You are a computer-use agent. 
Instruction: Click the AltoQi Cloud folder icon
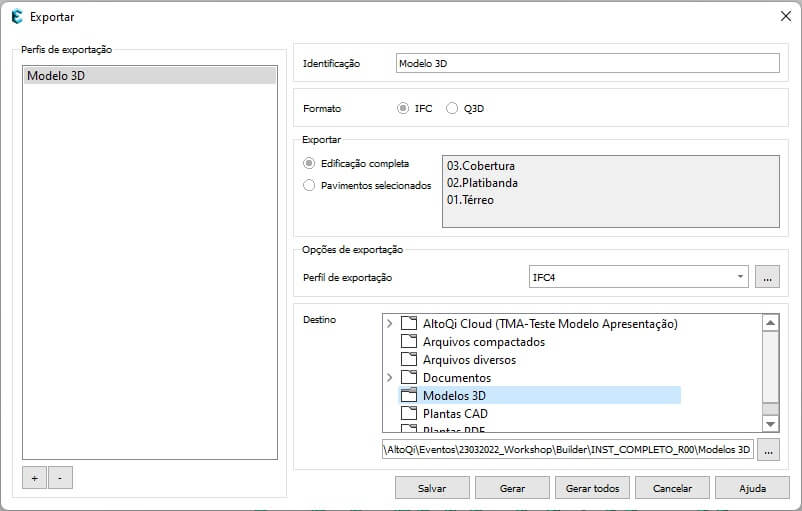(409, 323)
